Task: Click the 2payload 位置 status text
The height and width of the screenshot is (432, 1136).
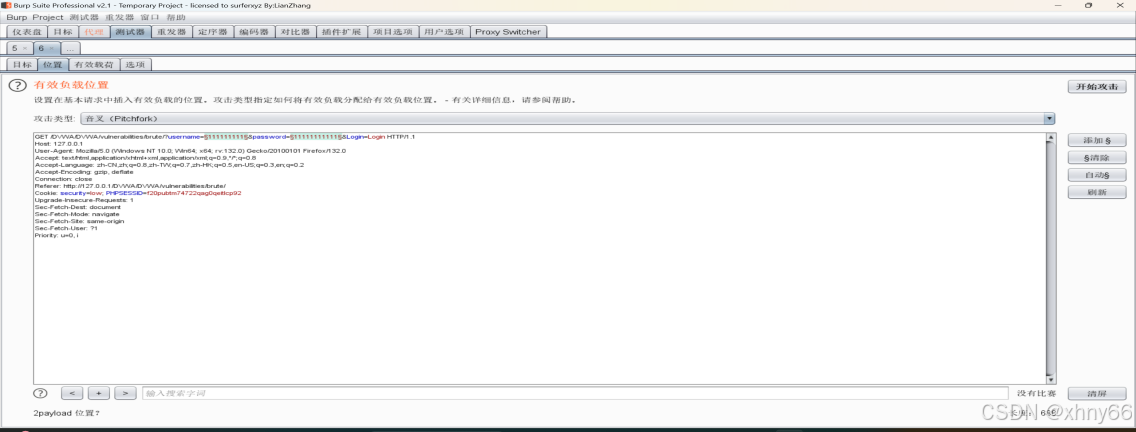Action: 67,412
